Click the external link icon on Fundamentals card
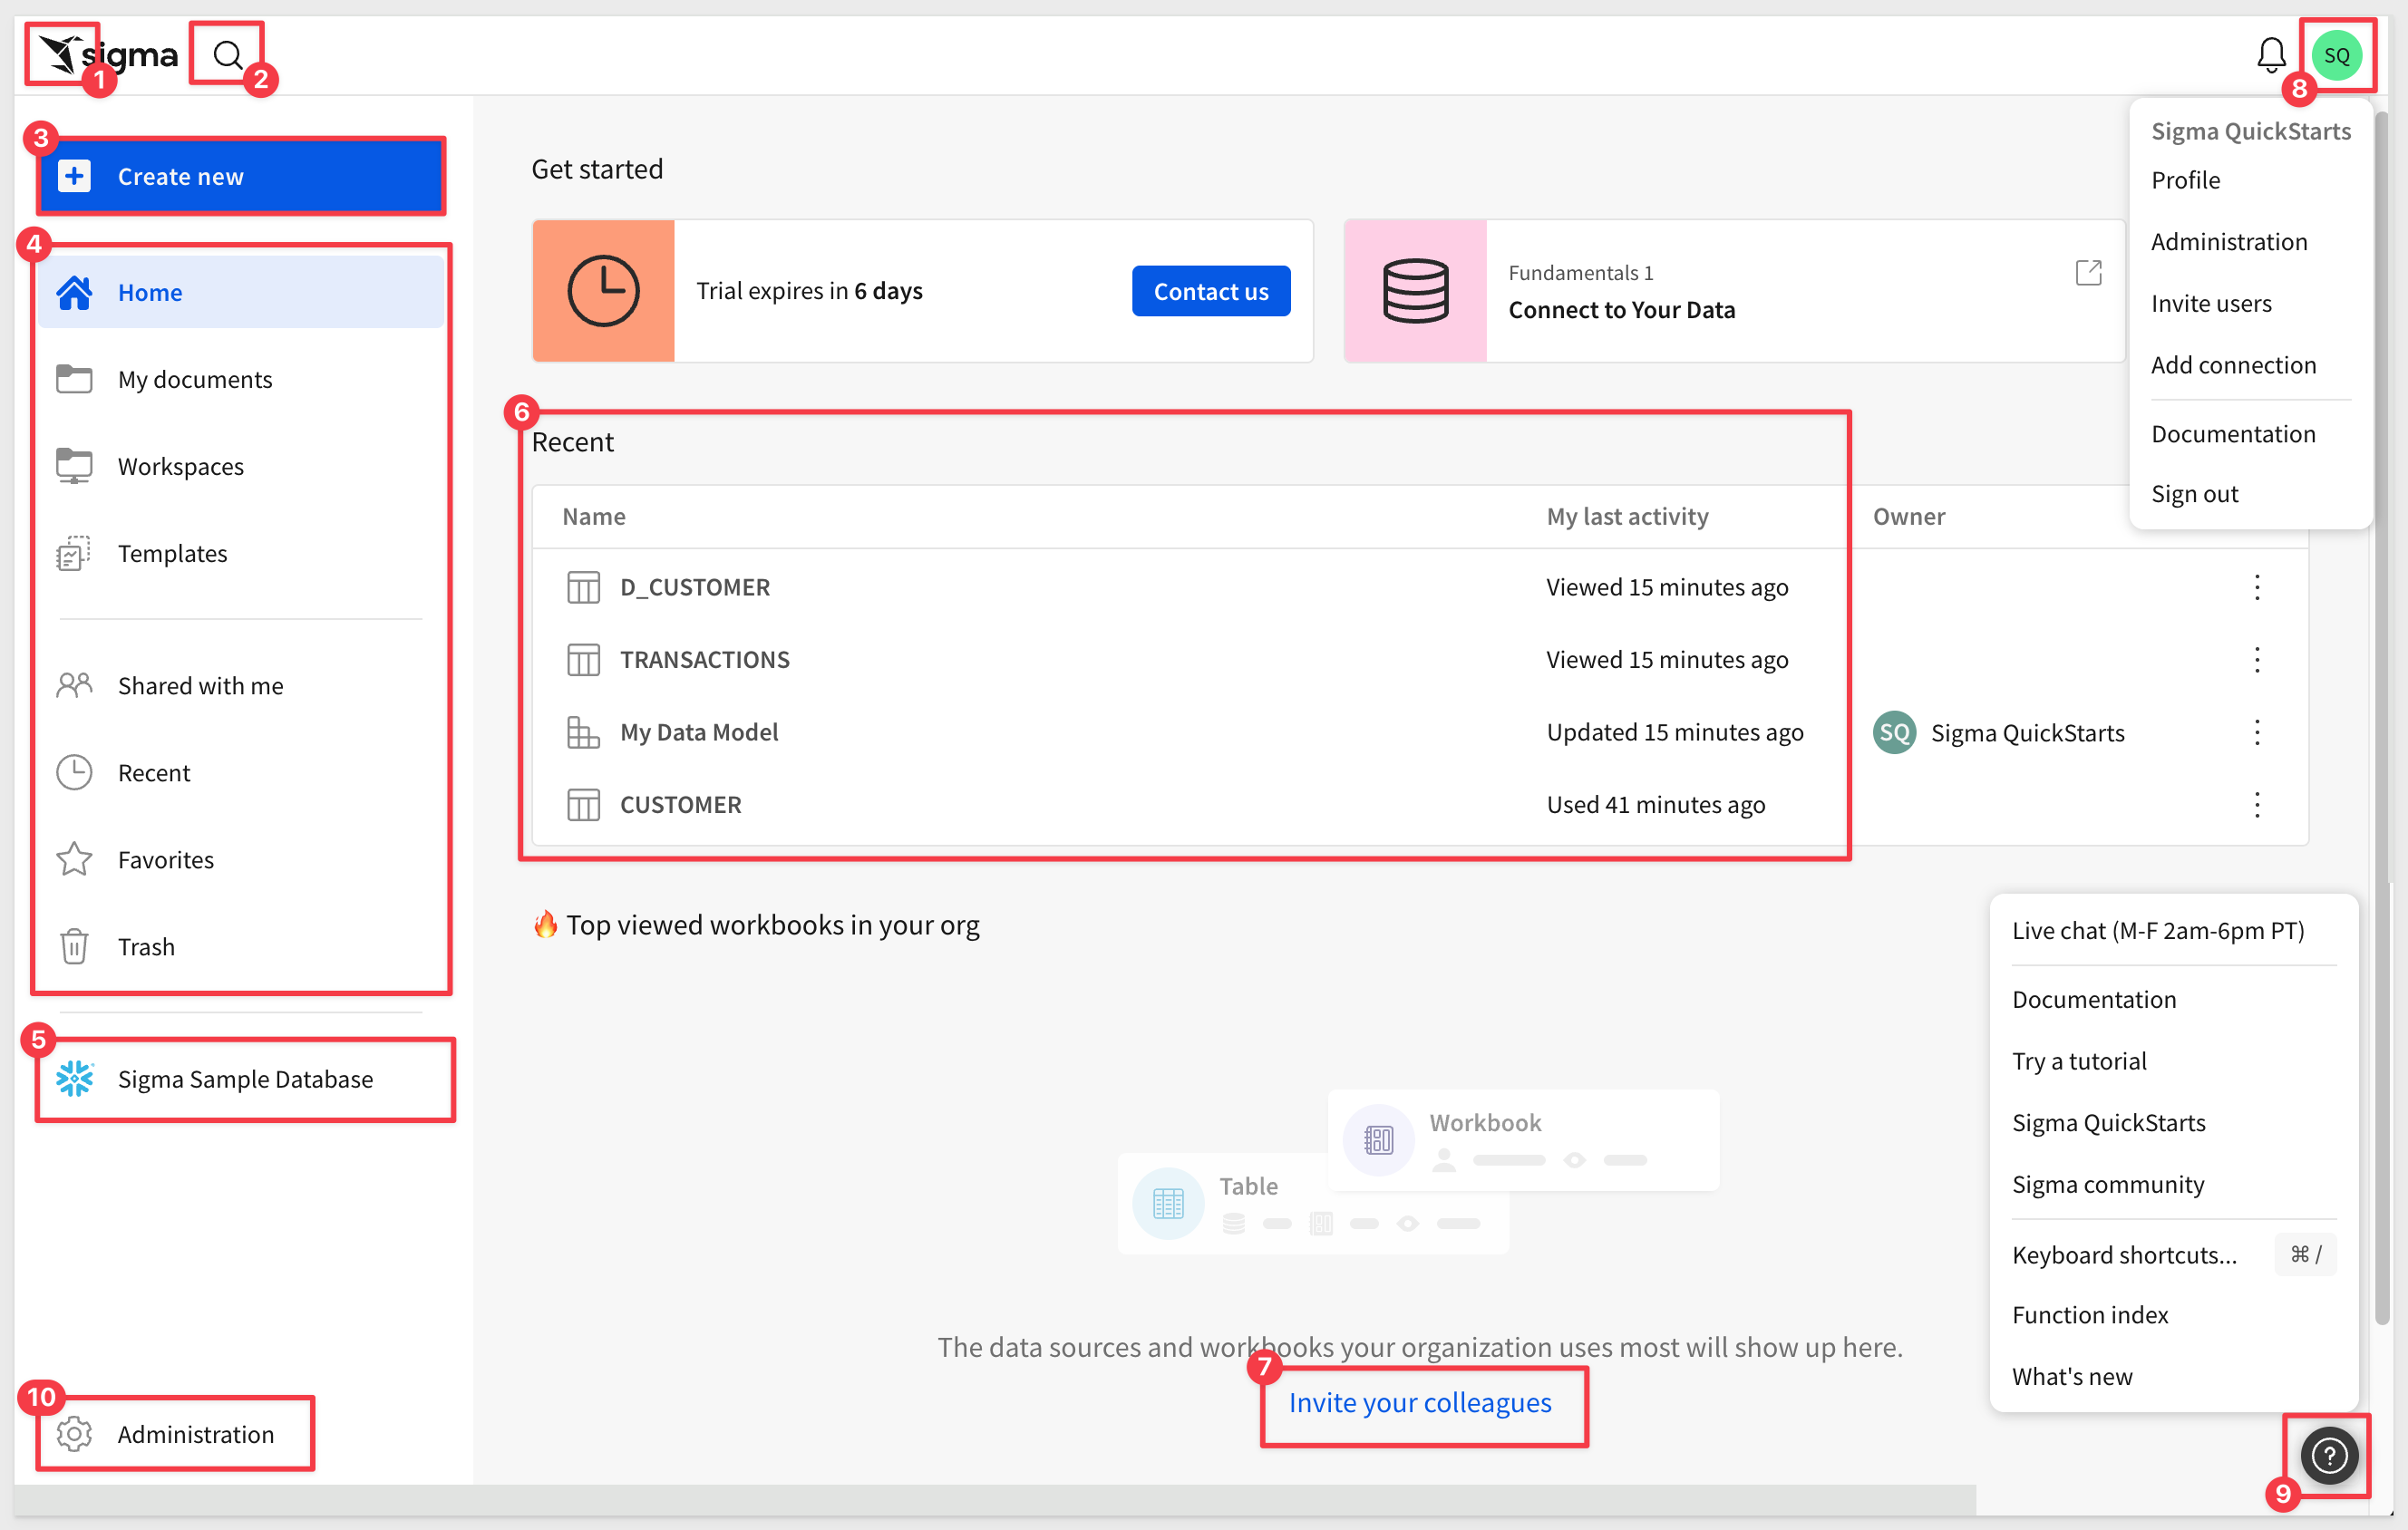 tap(2088, 272)
